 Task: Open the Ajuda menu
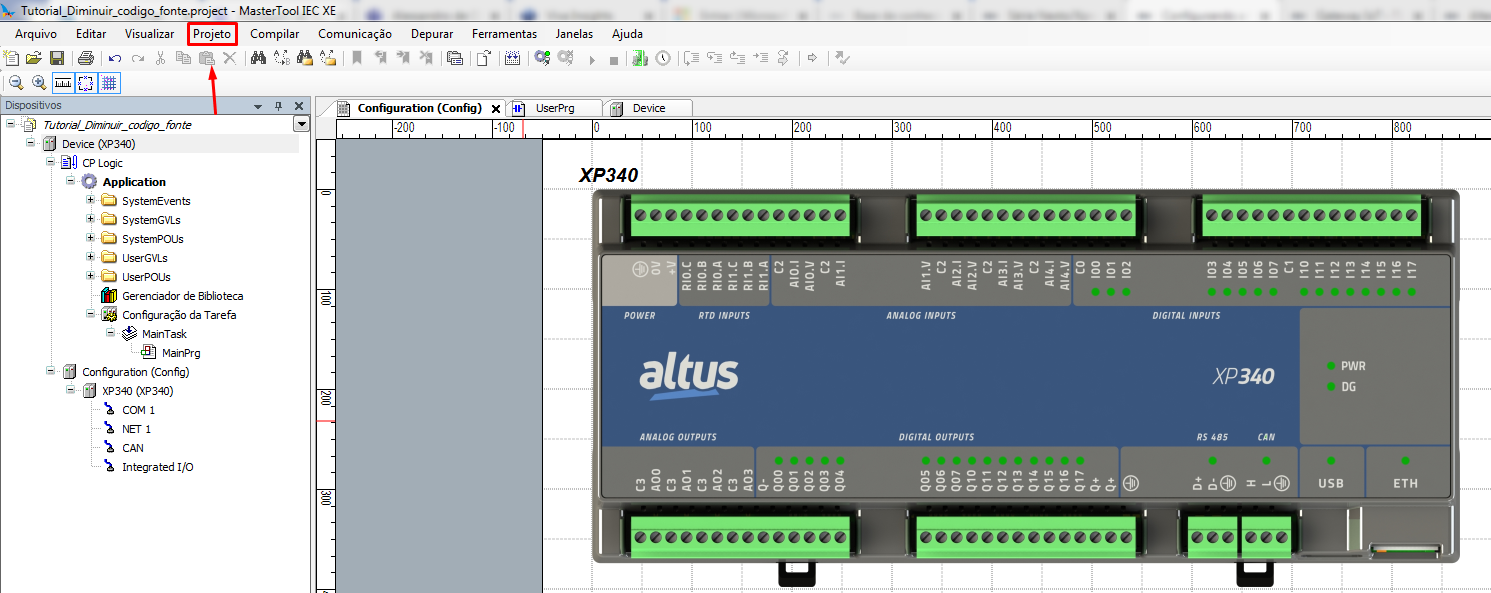tap(627, 33)
